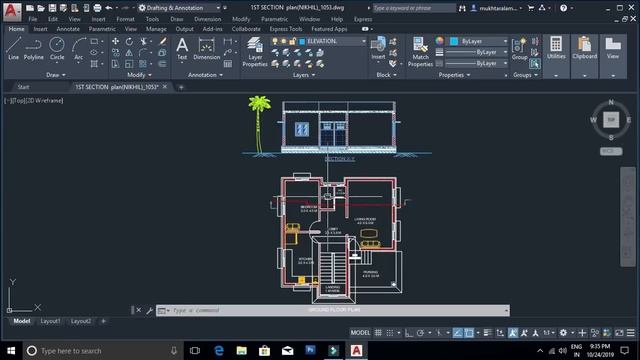The width and height of the screenshot is (640, 360).
Task: Expand the Layers panel
Action: (x=304, y=75)
